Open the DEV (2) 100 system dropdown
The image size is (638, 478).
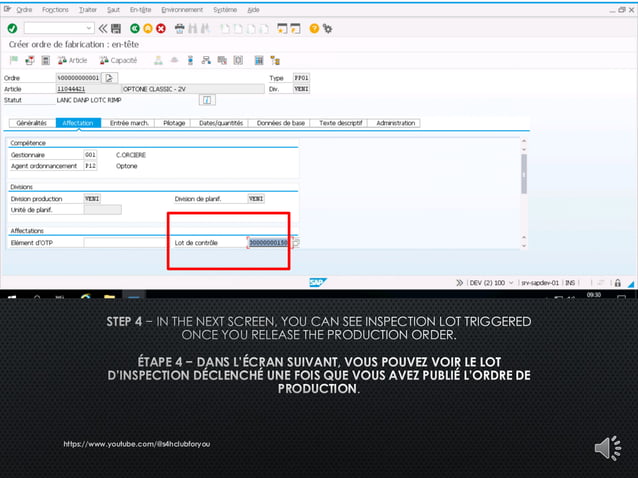(511, 283)
